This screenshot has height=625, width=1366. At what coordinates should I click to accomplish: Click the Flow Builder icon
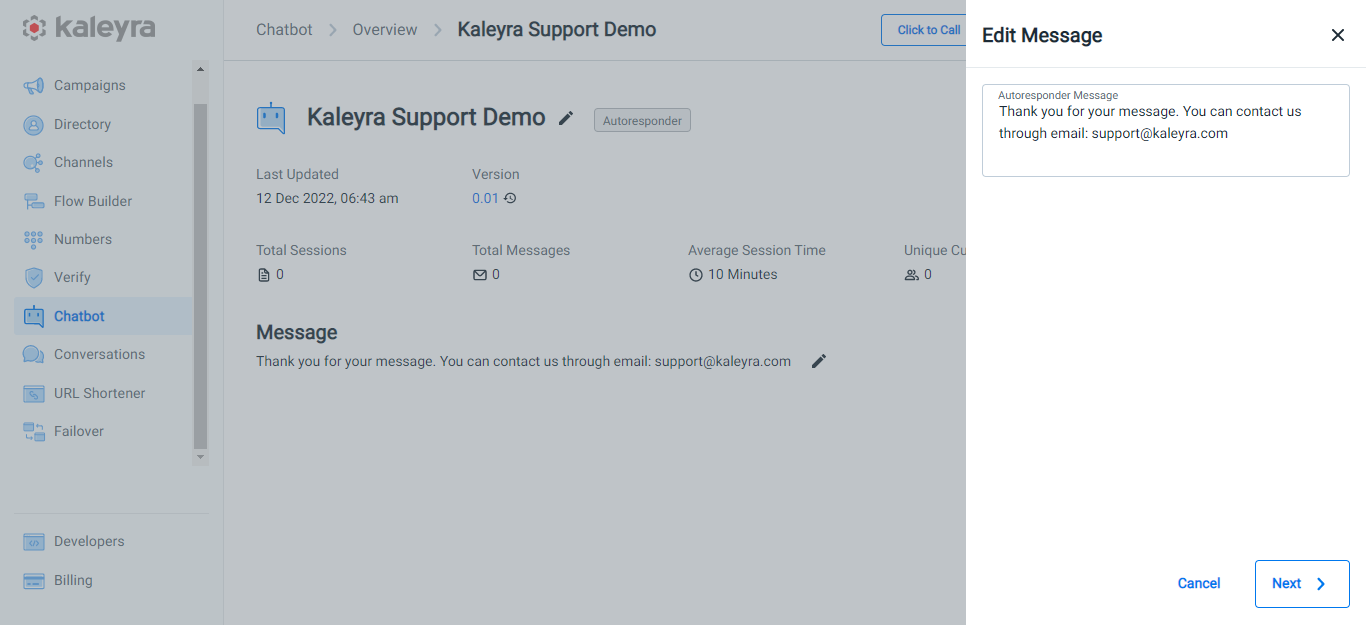pos(34,202)
